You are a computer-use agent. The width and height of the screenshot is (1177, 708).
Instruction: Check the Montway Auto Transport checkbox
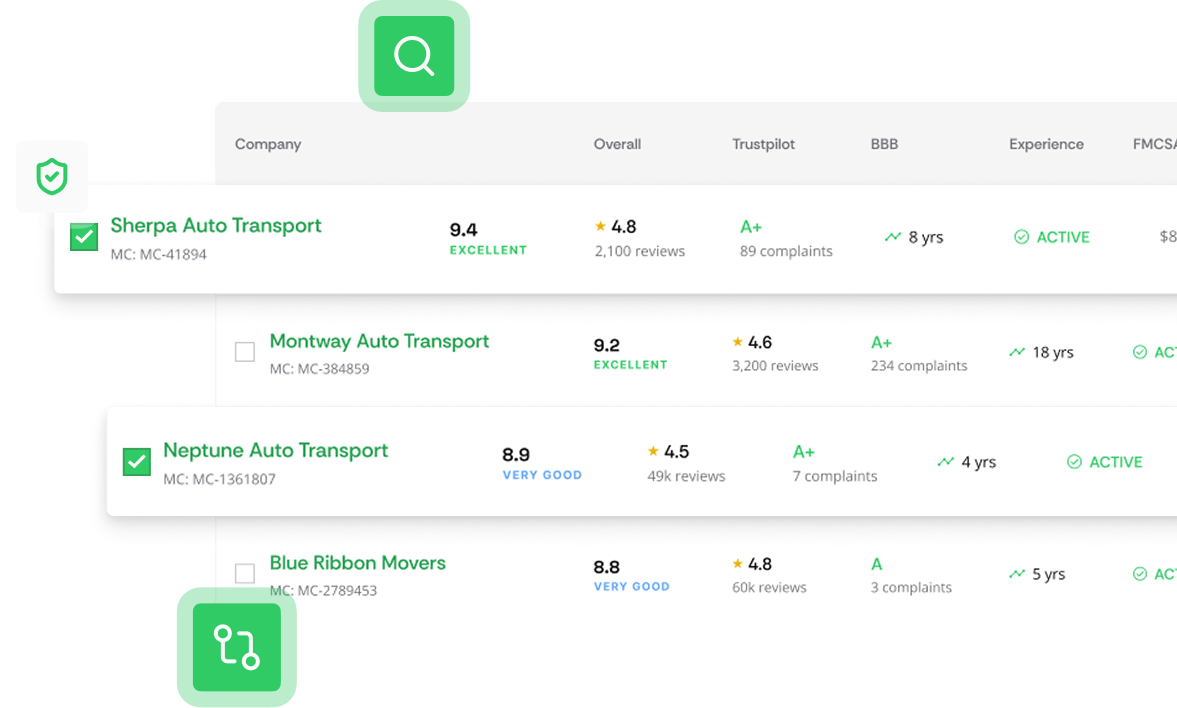pyautogui.click(x=245, y=351)
